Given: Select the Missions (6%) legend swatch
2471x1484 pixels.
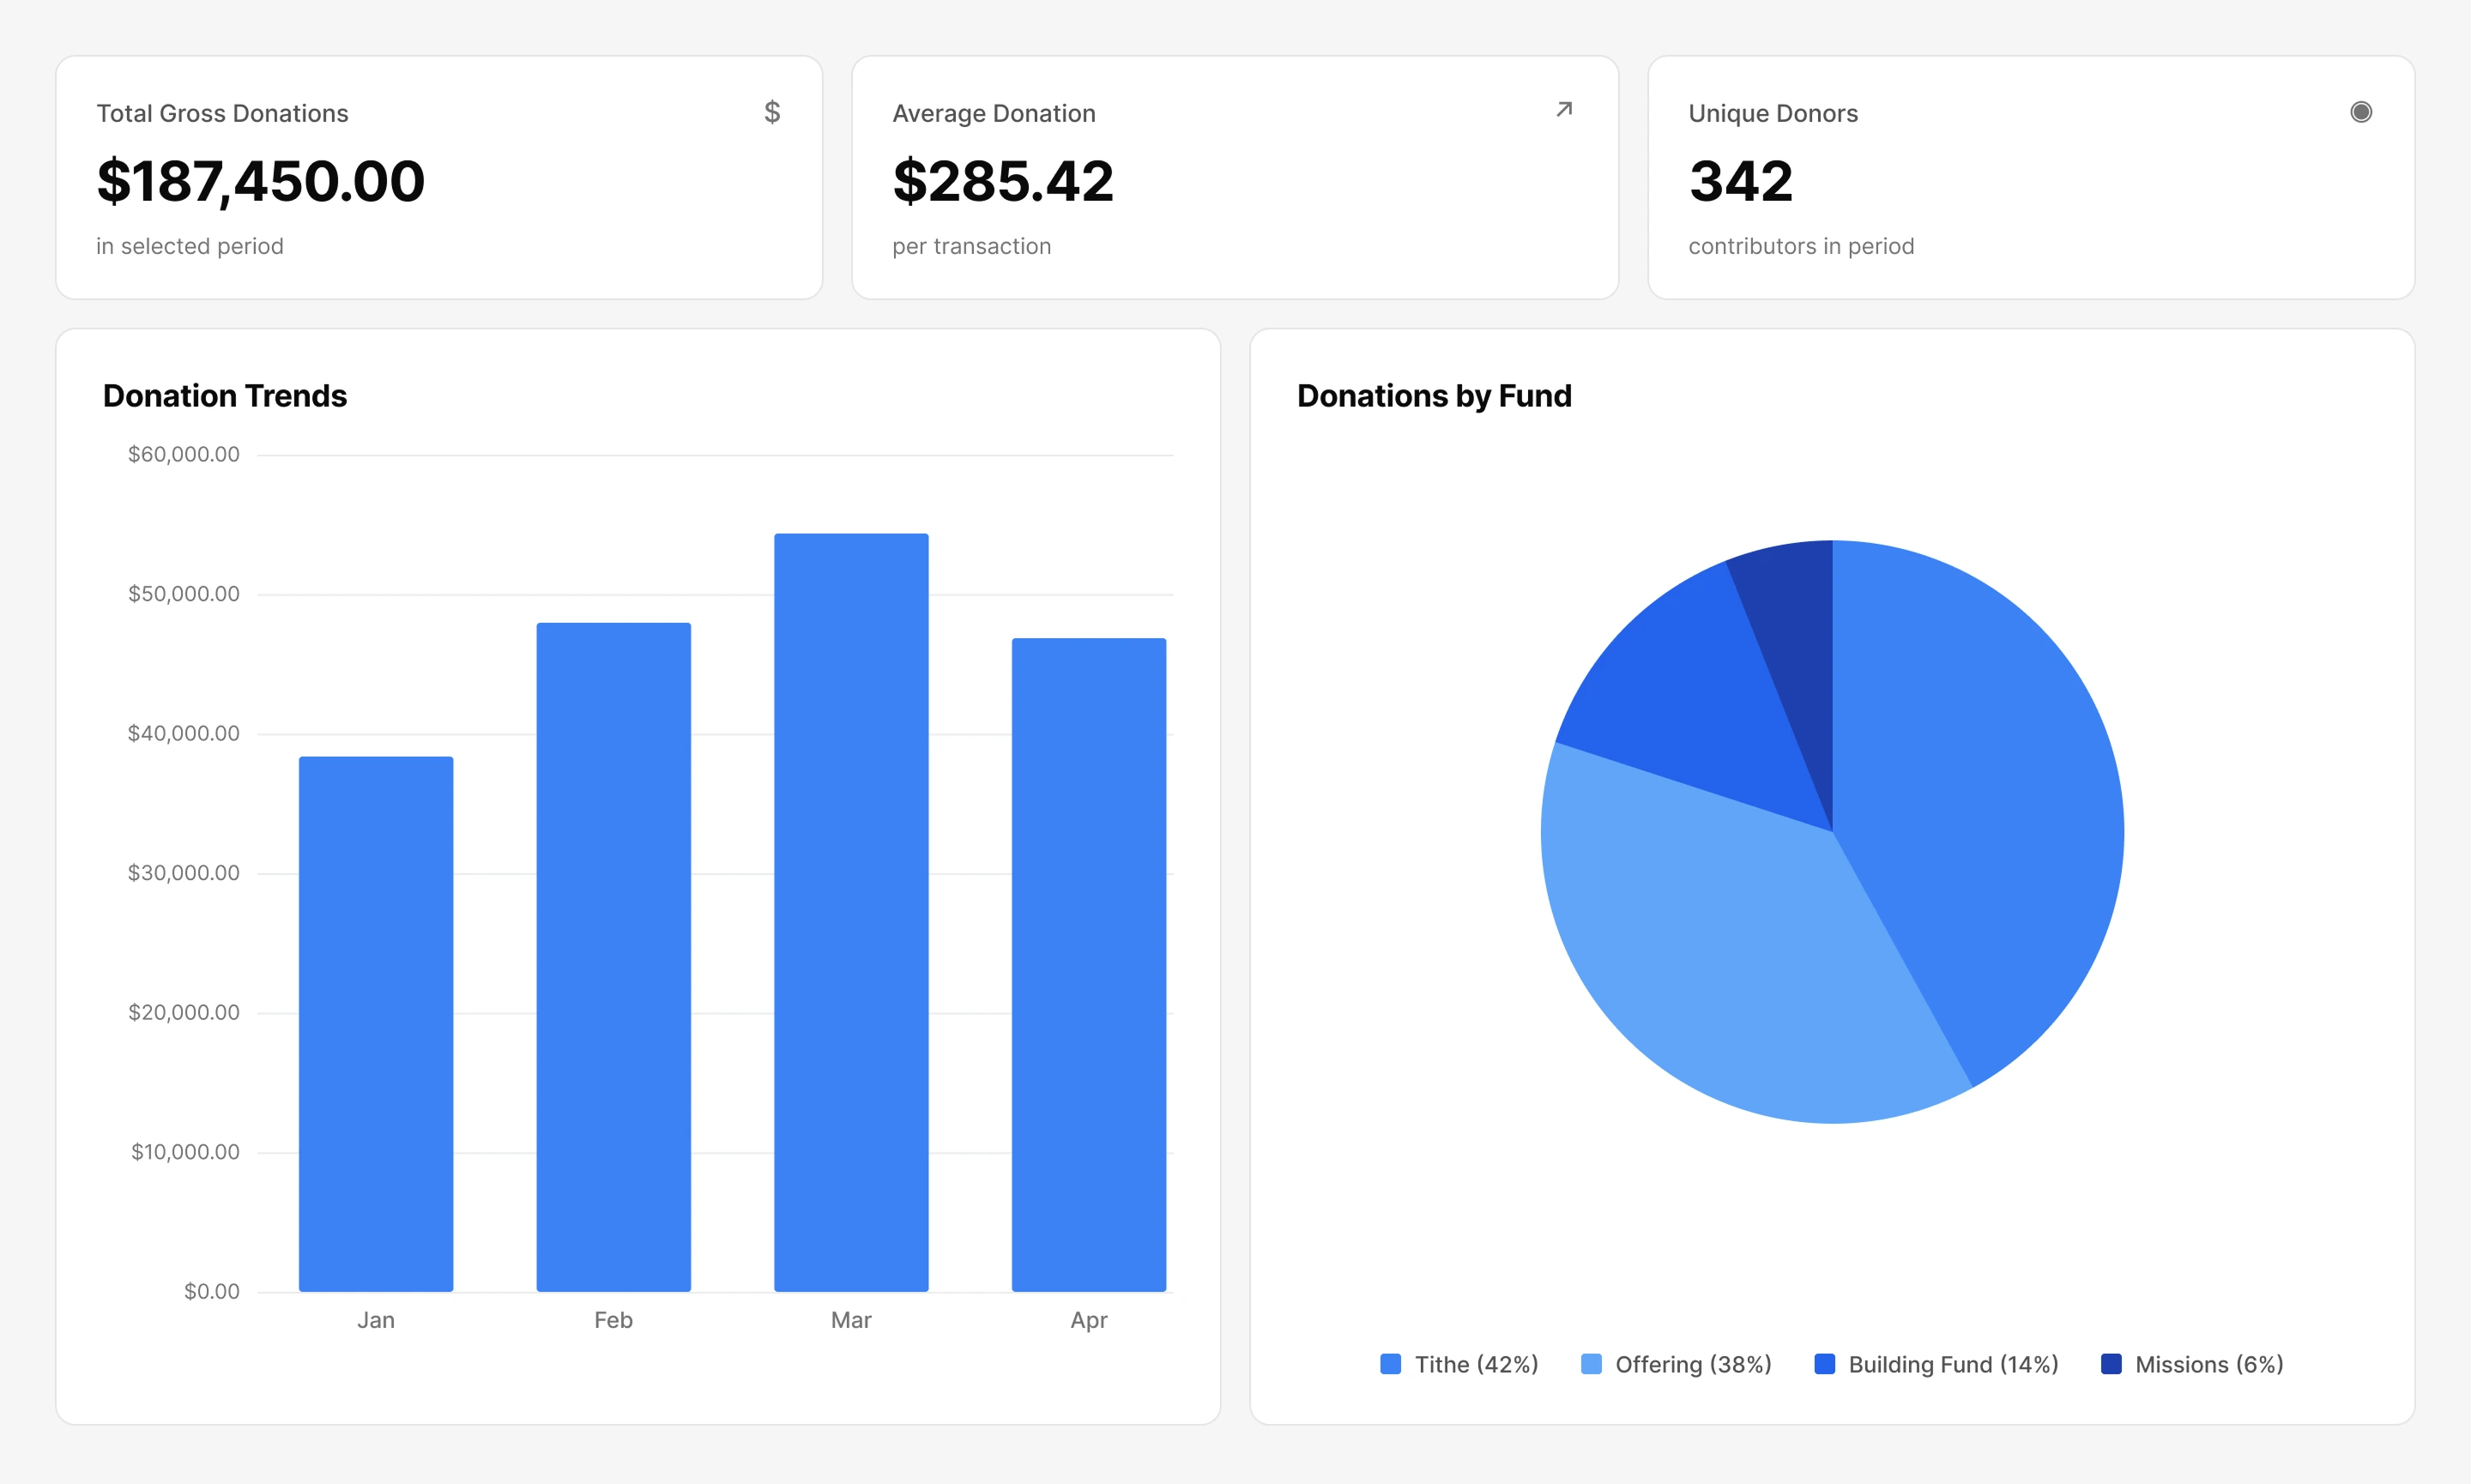Looking at the screenshot, I should coord(2111,1364).
